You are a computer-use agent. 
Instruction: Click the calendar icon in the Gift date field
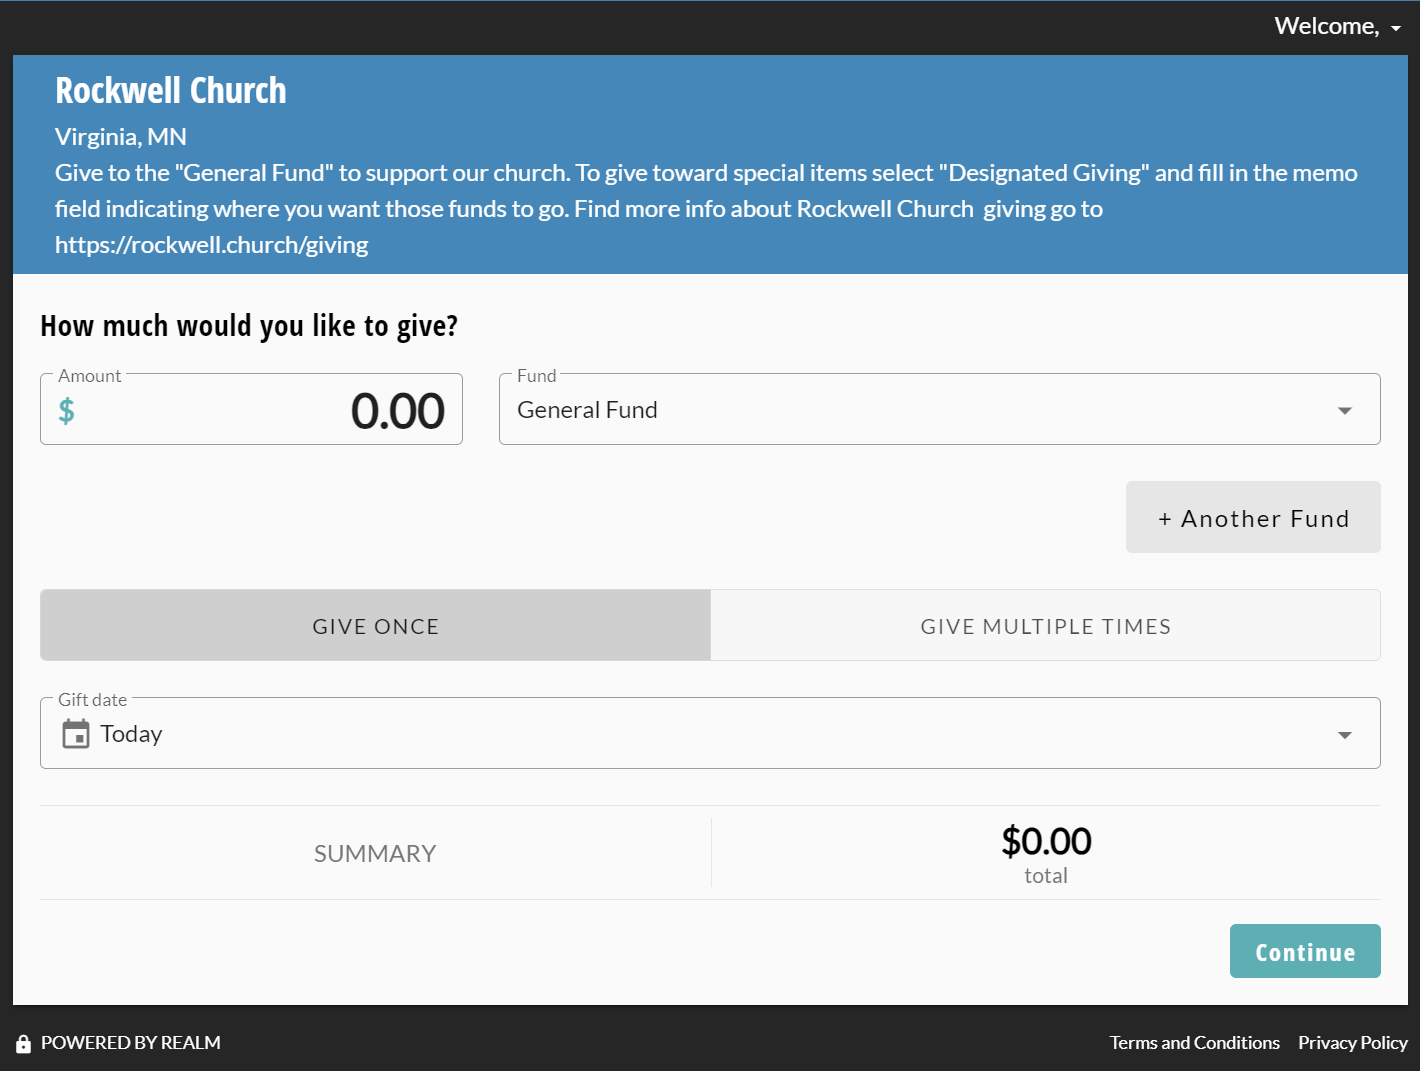click(x=77, y=733)
